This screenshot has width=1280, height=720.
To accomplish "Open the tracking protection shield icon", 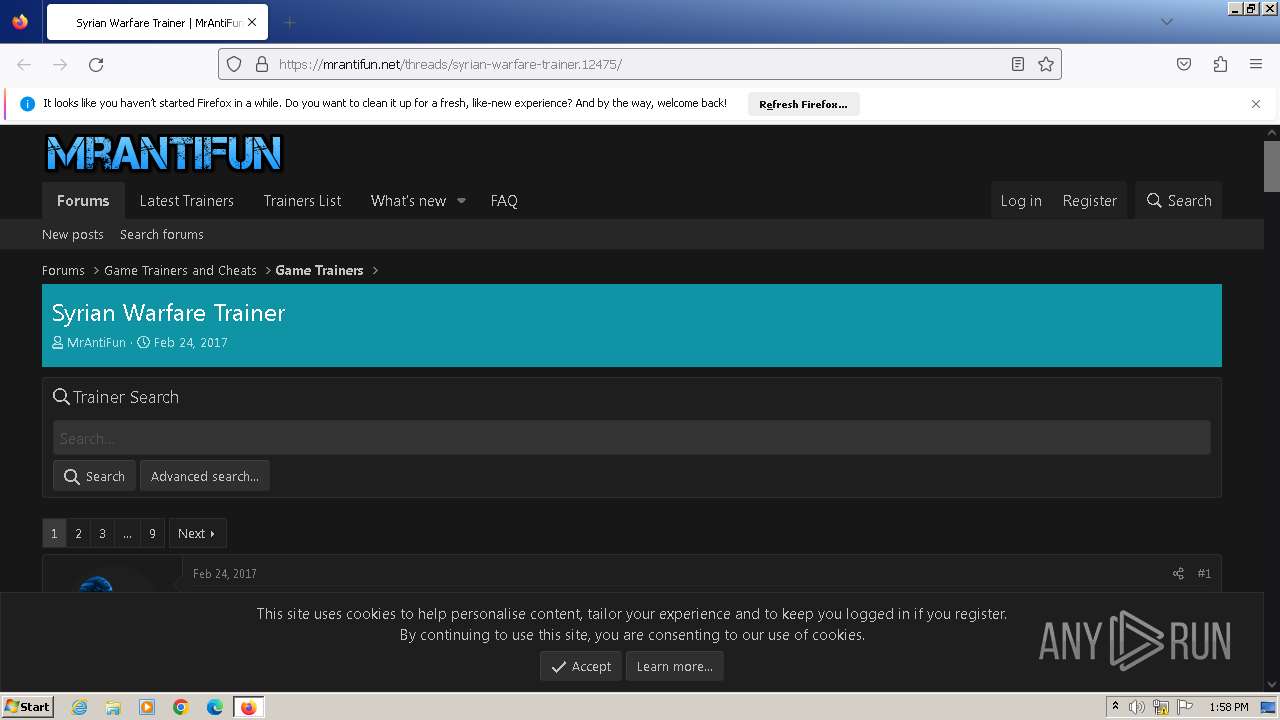I will pos(234,64).
